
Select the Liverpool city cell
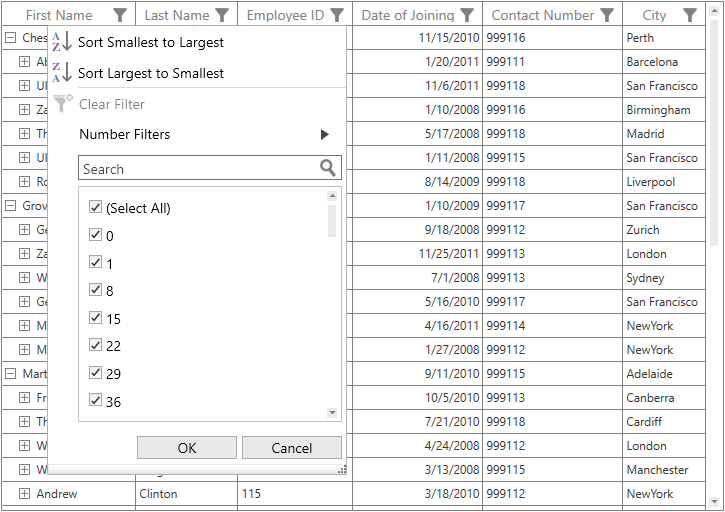tap(664, 181)
